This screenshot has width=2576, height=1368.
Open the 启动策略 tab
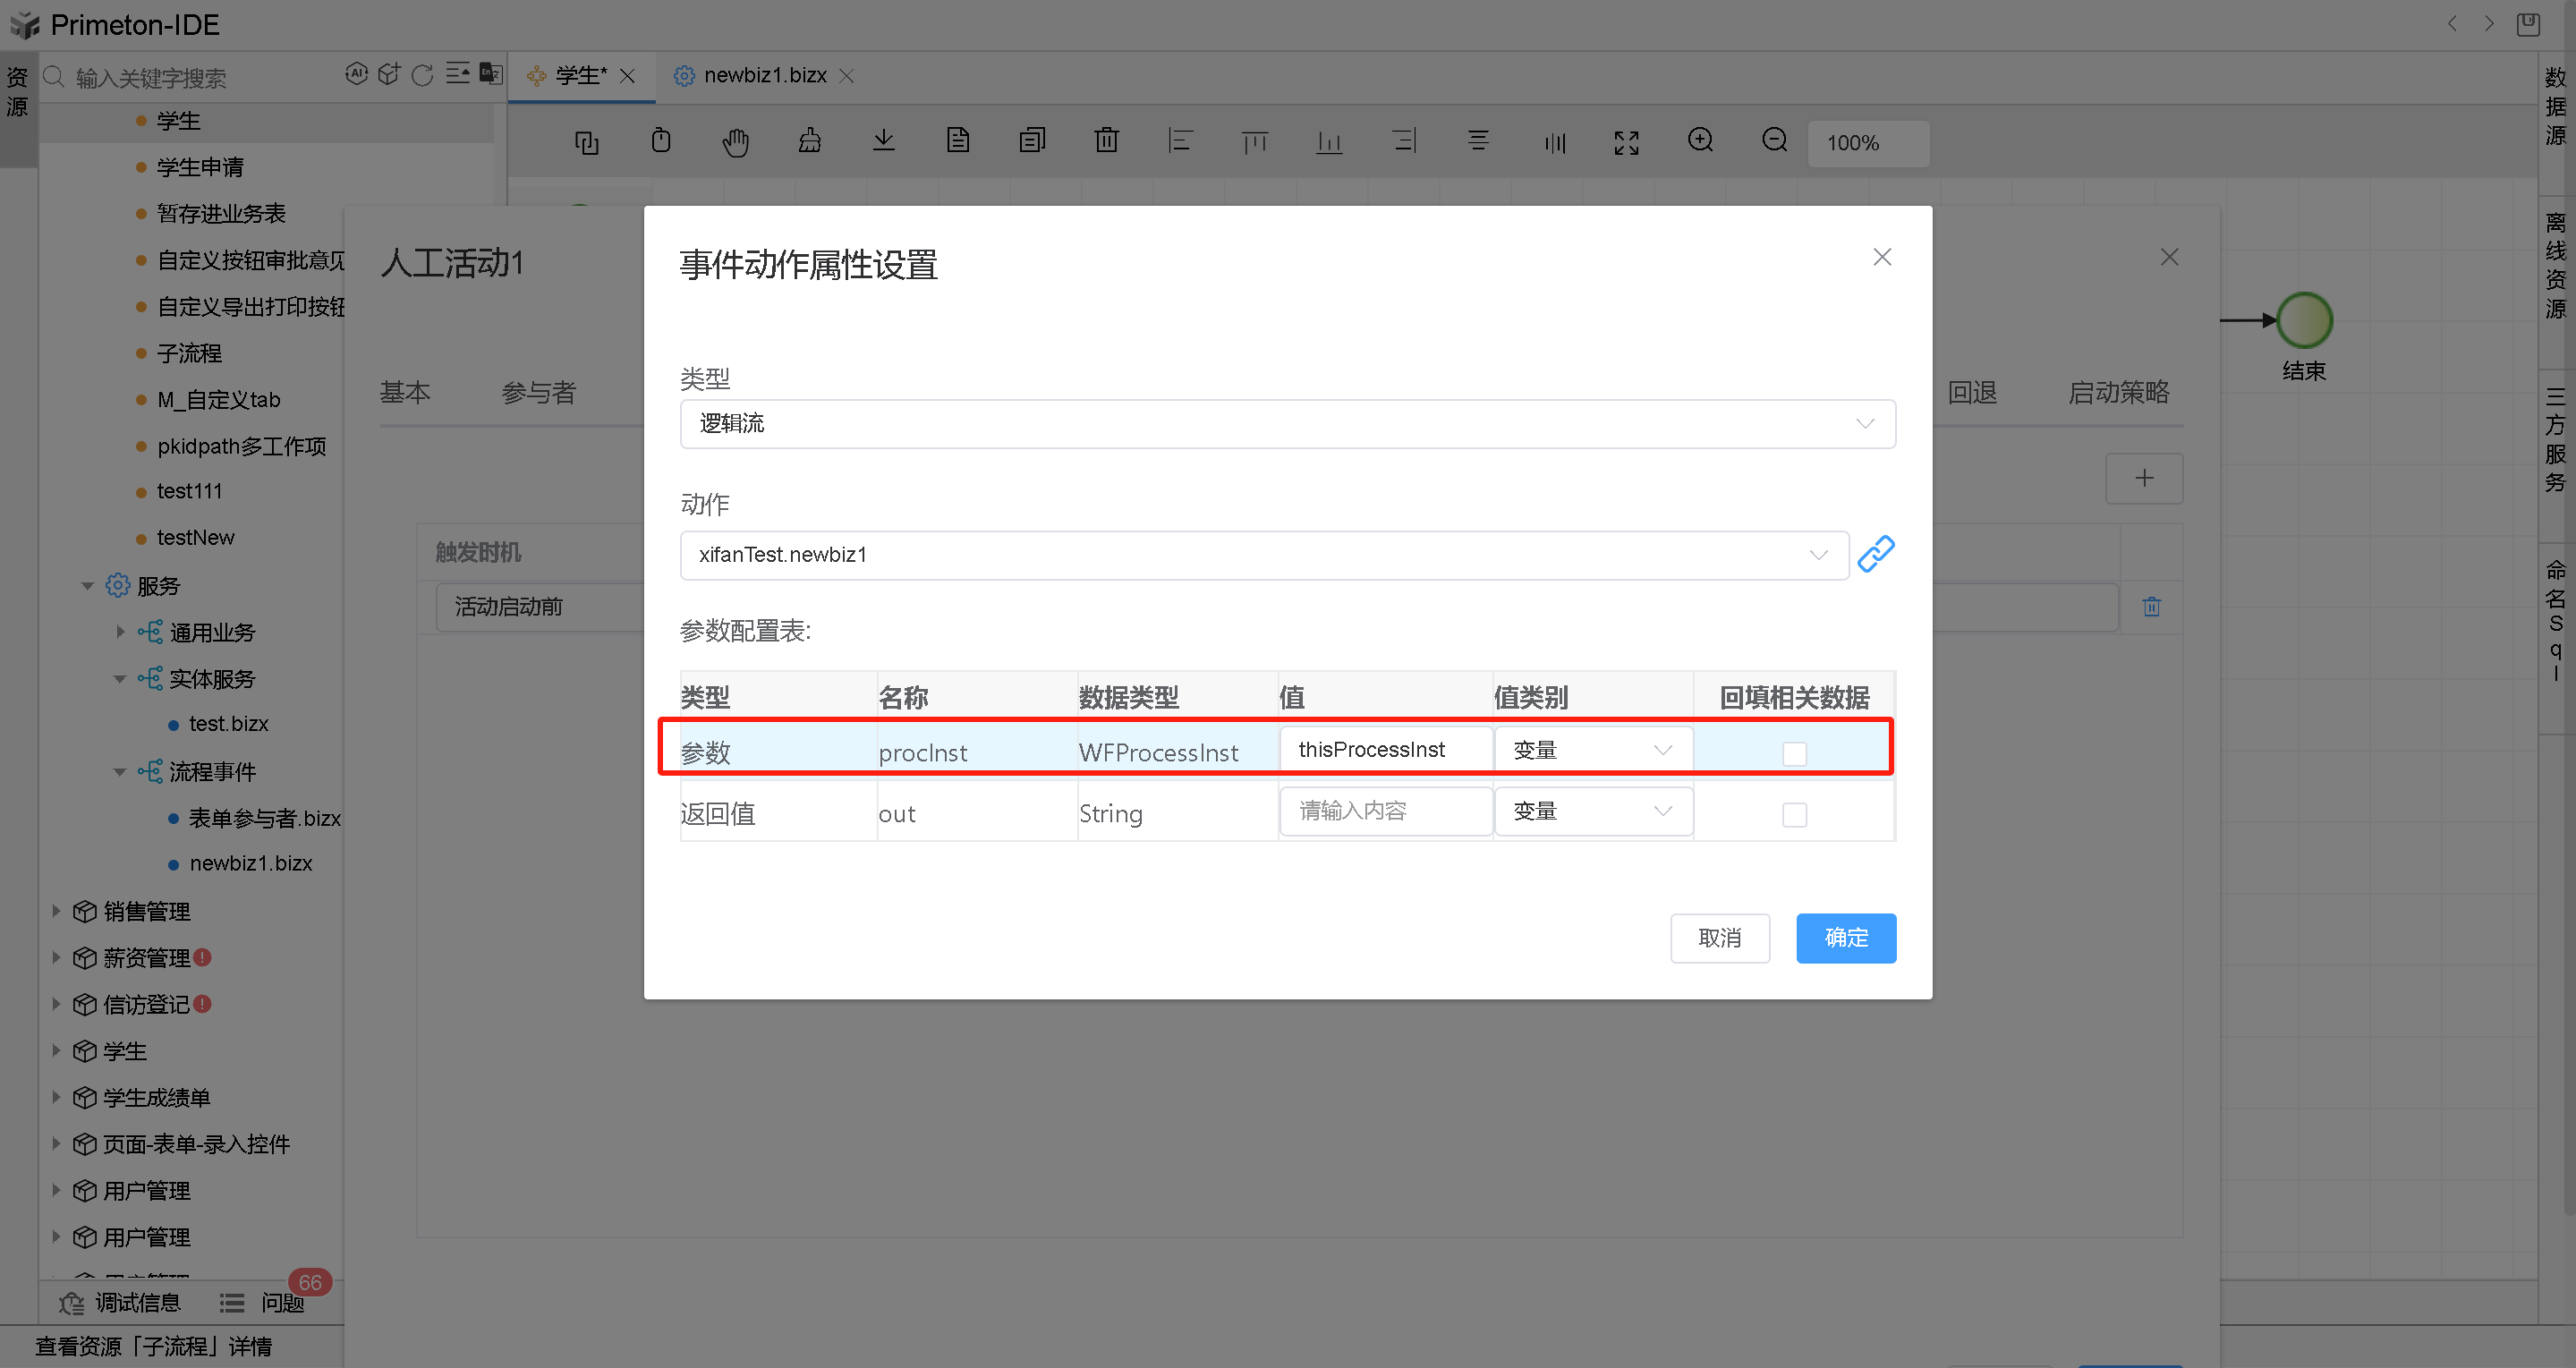pyautogui.click(x=2118, y=392)
